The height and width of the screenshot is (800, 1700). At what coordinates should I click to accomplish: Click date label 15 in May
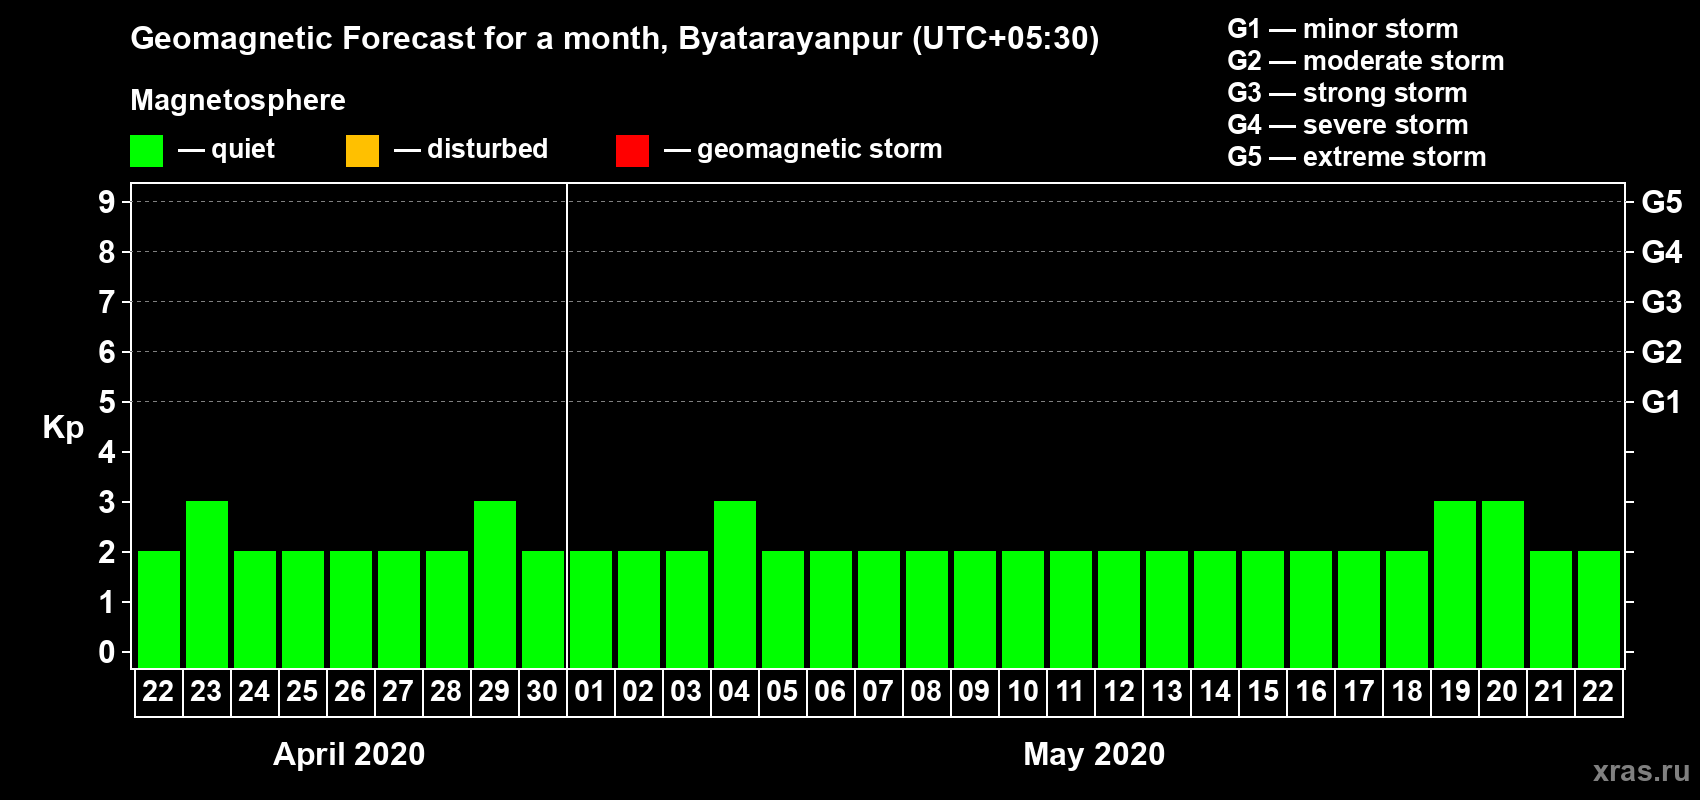tap(1262, 691)
